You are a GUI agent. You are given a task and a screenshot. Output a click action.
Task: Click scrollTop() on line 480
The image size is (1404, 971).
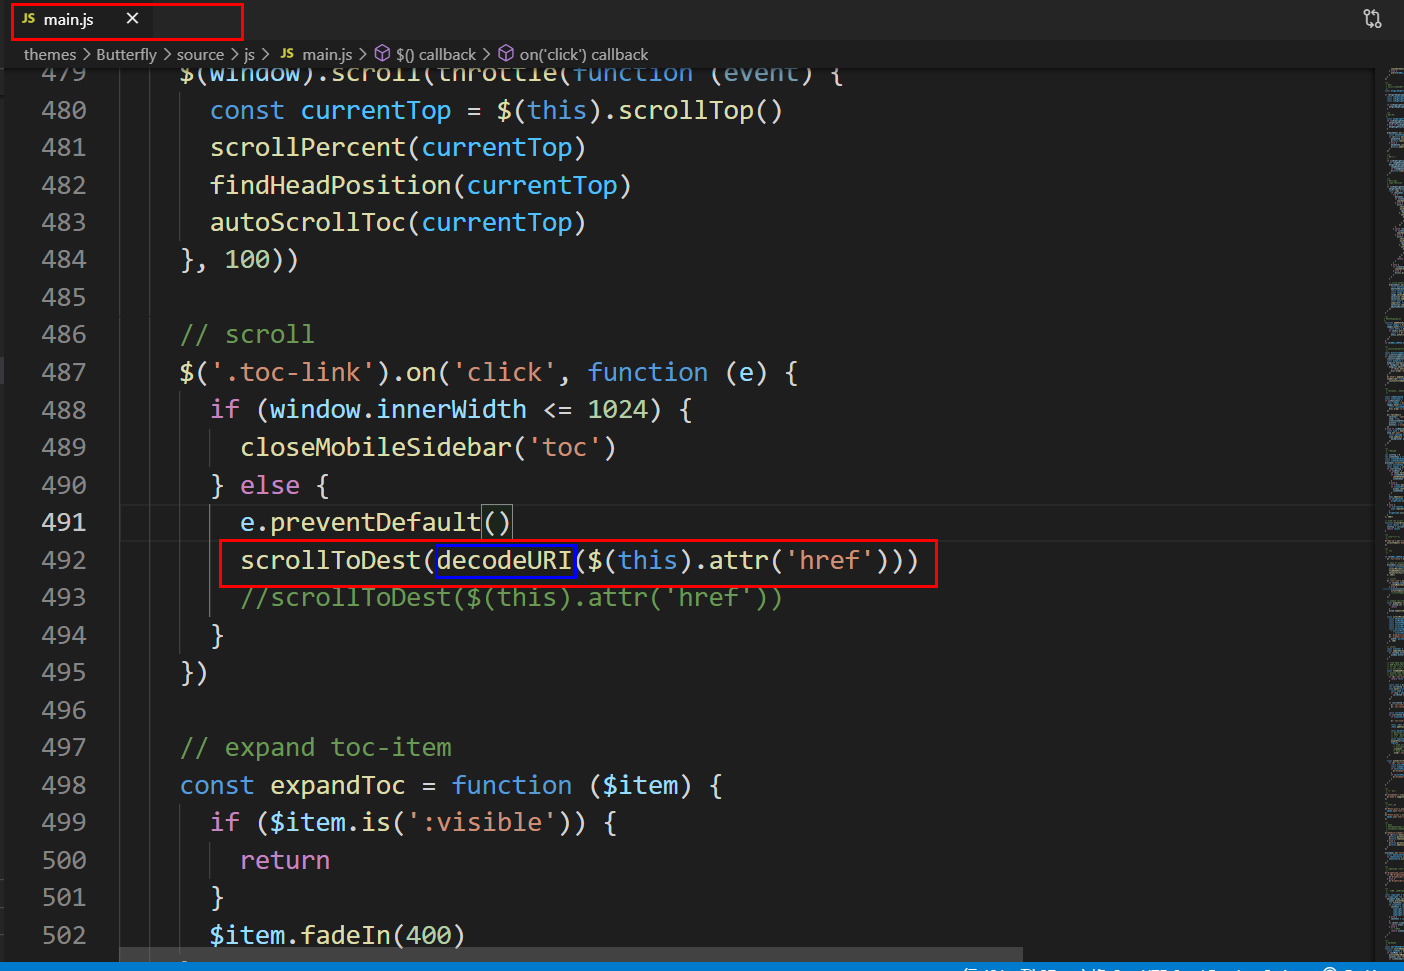[700, 110]
